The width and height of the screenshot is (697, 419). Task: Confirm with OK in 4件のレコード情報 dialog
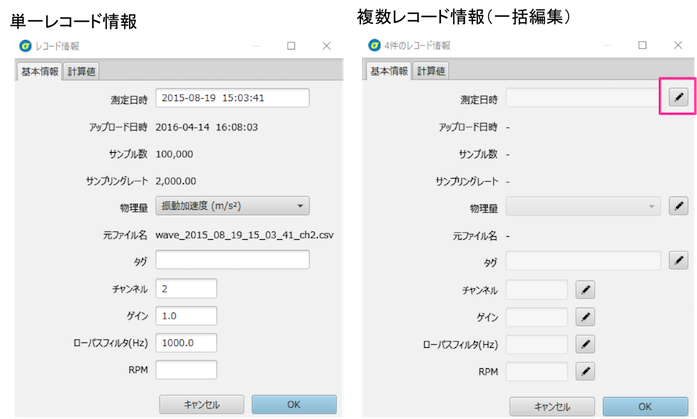644,405
